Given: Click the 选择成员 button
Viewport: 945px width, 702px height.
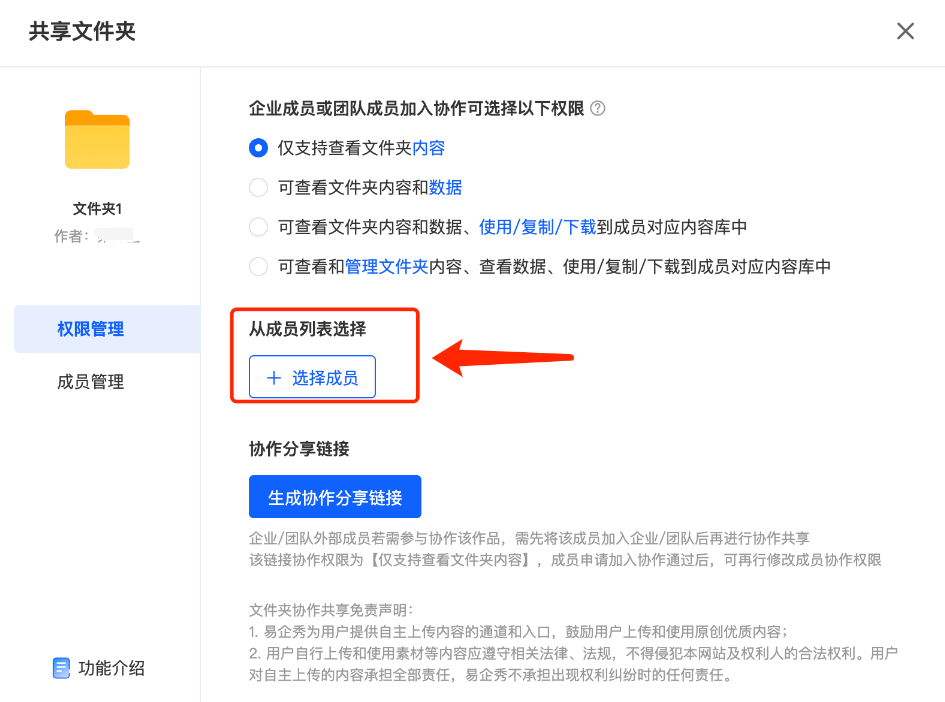Looking at the screenshot, I should coord(312,377).
